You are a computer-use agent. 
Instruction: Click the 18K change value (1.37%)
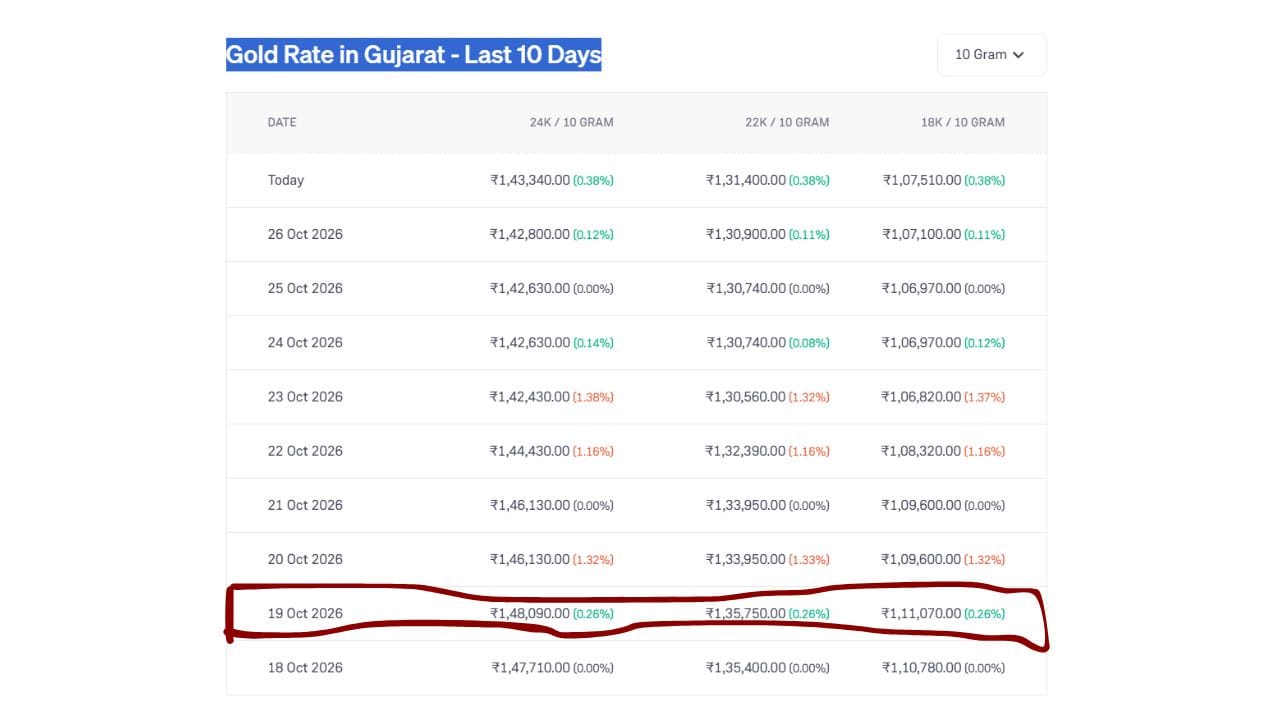click(x=985, y=397)
